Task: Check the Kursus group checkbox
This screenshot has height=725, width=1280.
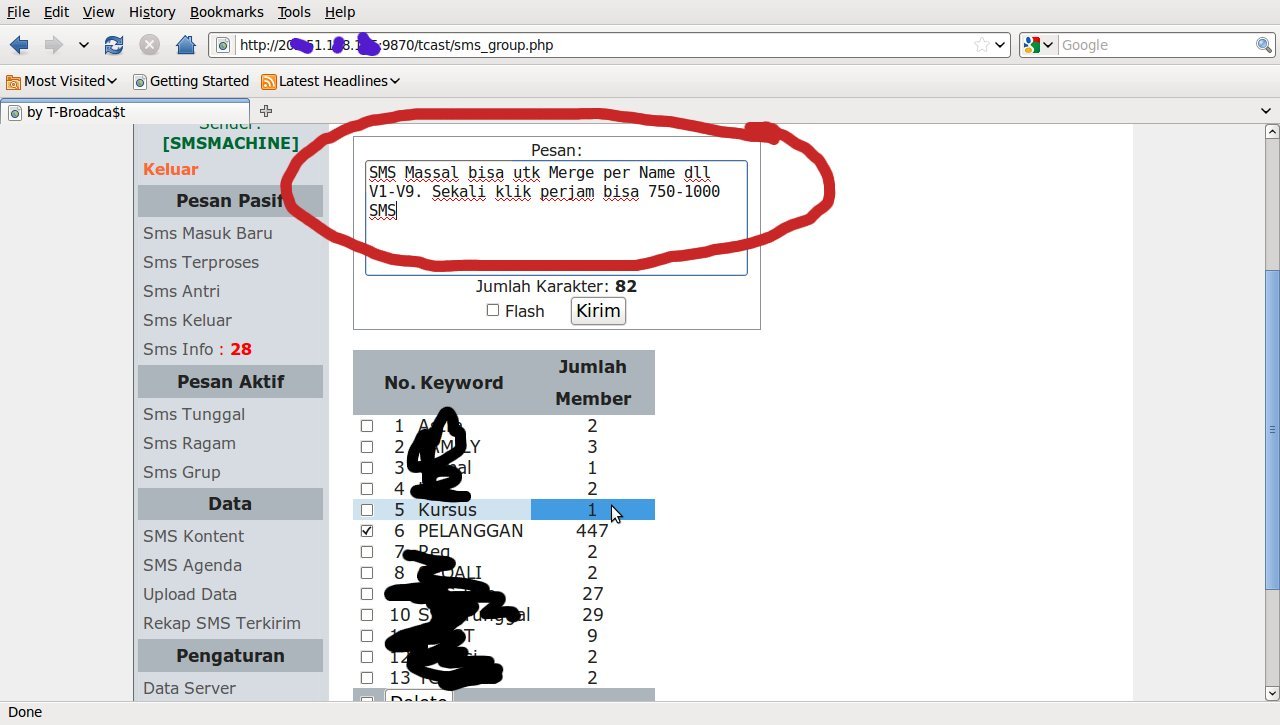Action: (367, 510)
